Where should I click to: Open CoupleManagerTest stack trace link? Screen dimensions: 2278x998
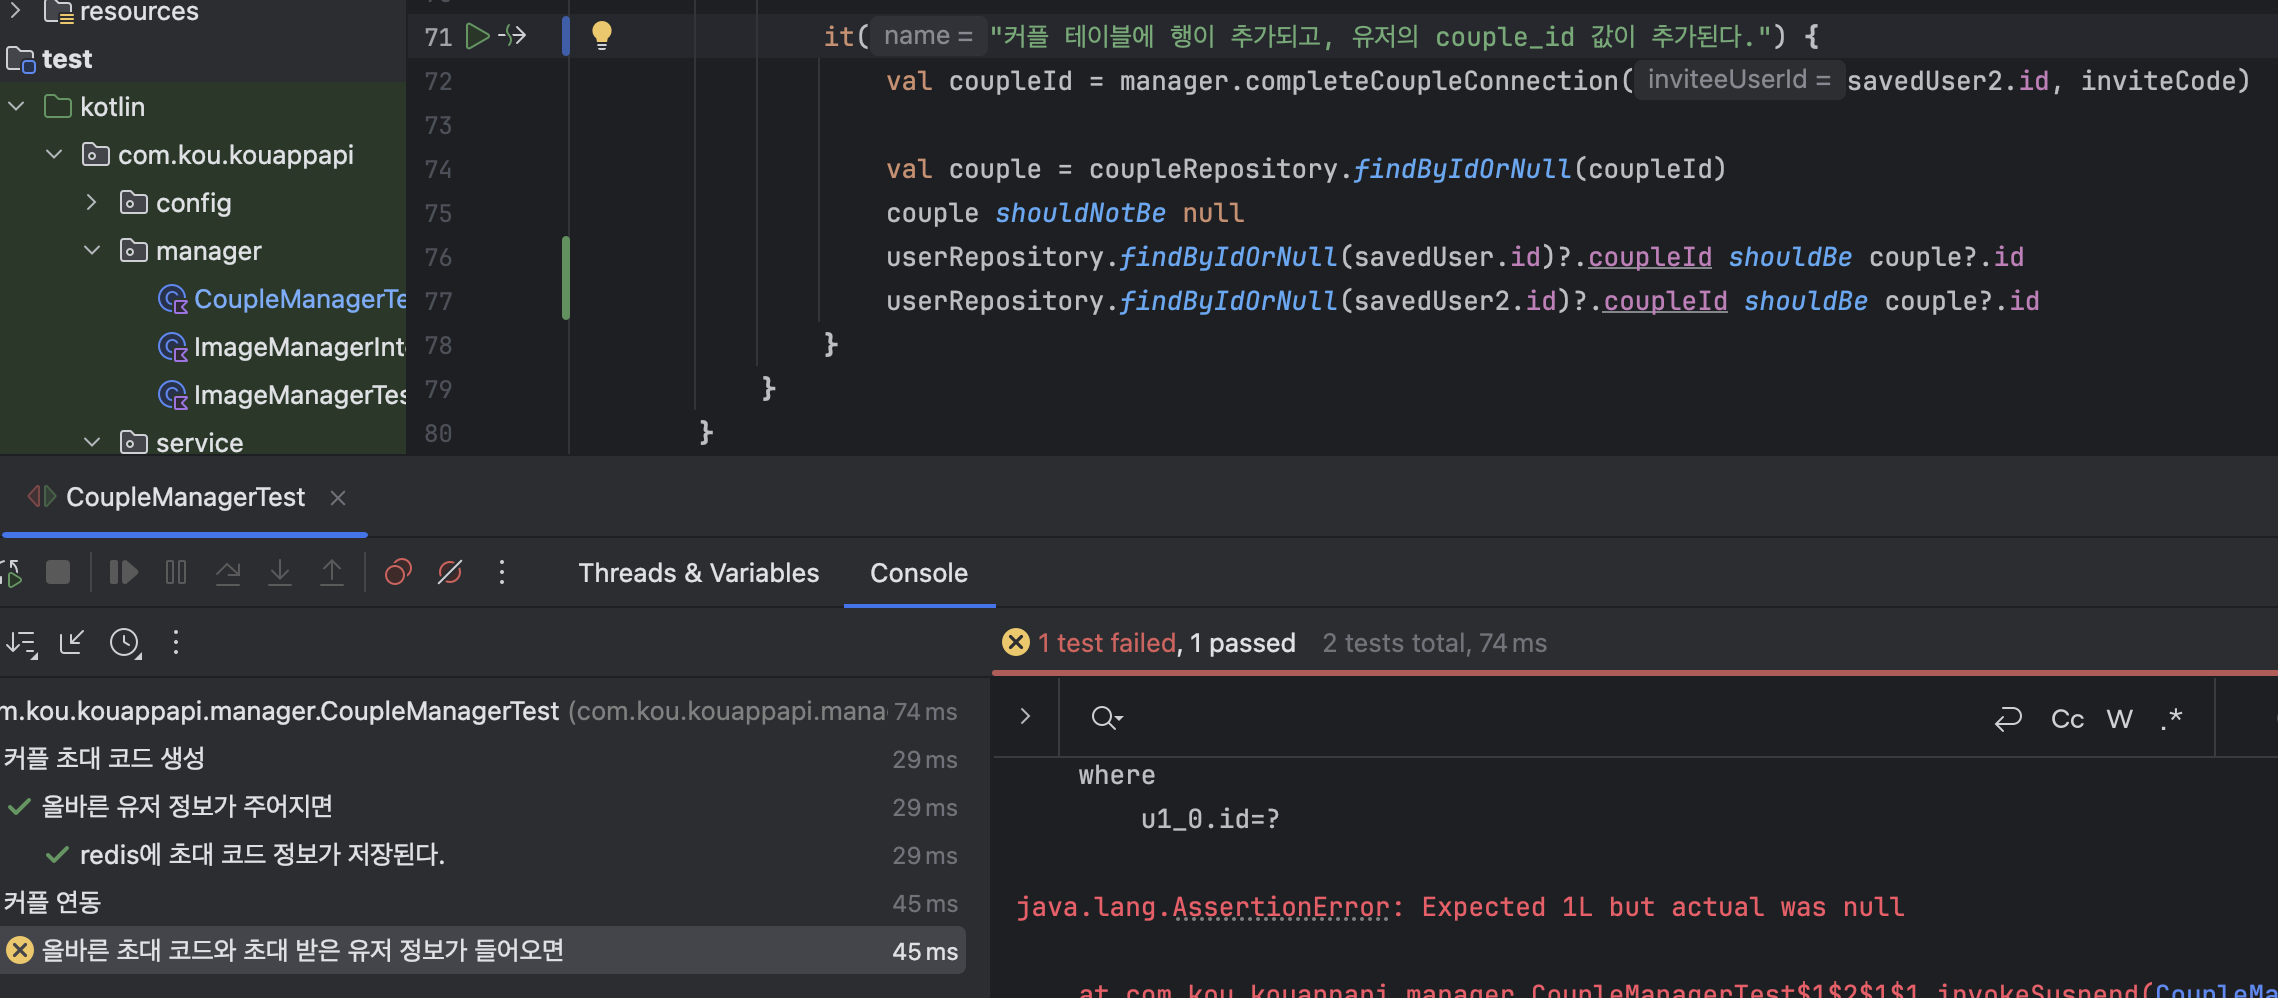[2216, 990]
